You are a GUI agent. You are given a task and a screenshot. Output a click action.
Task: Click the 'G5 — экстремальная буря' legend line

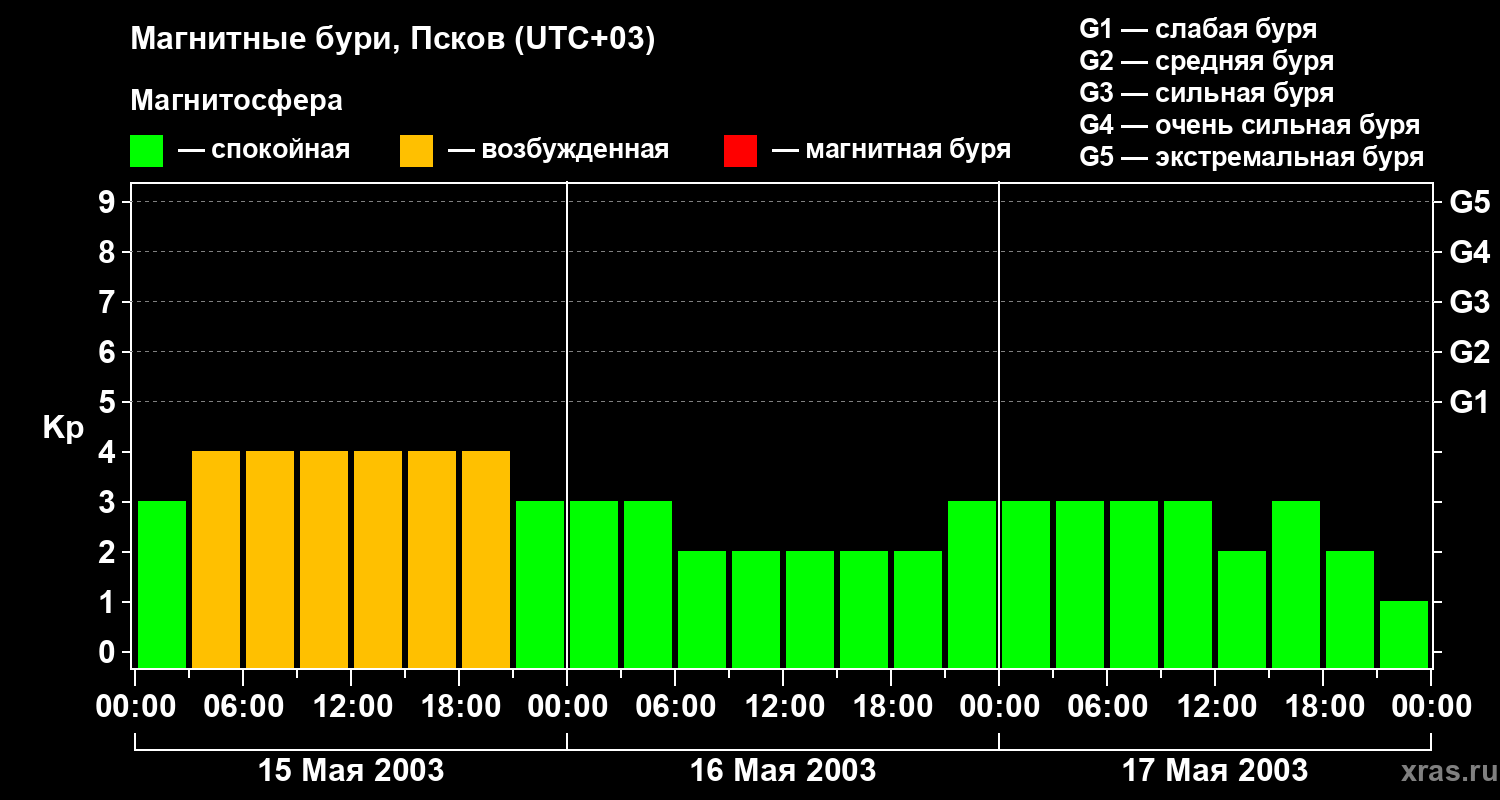tap(1251, 158)
